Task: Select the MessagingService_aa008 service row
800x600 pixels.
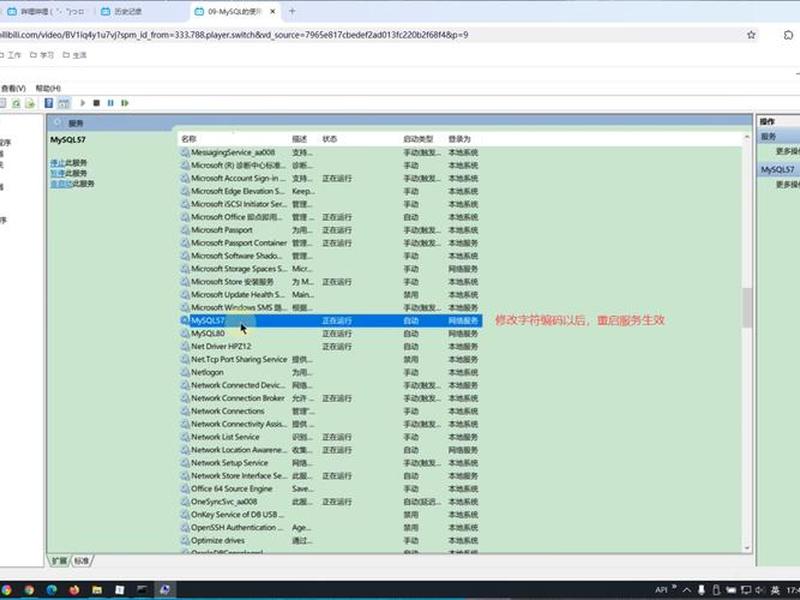Action: pyautogui.click(x=331, y=152)
